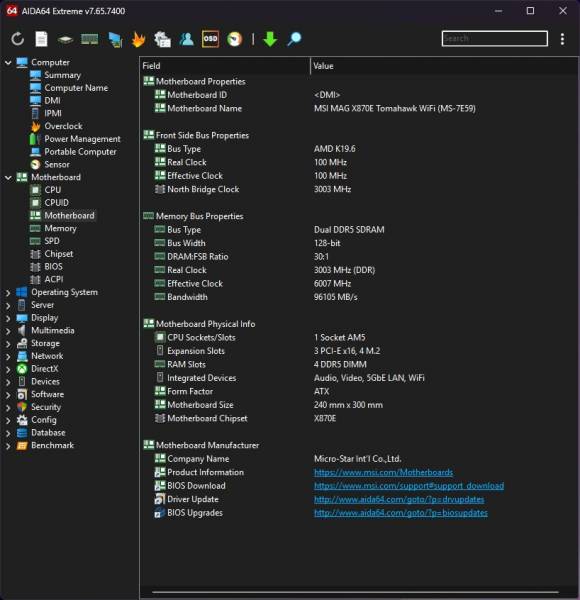Follow the Driver Update aida64 link

[399, 499]
